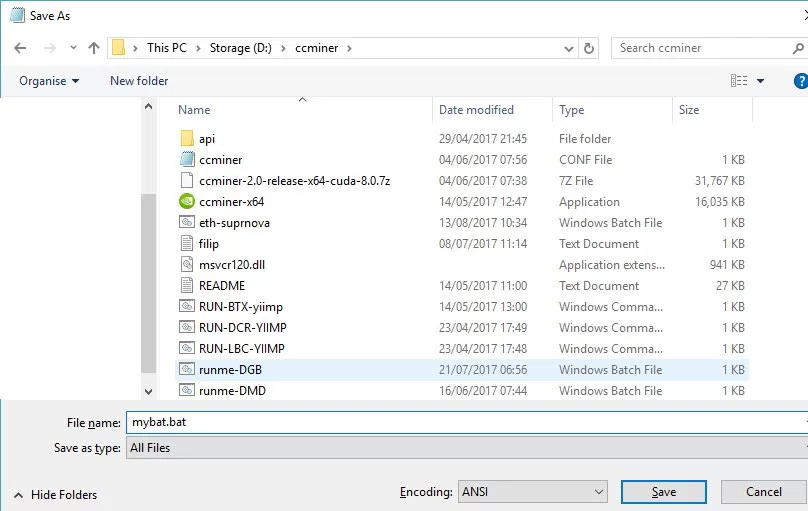Sort by Date modified column
Viewport: 808px width, 511px height.
coord(476,110)
